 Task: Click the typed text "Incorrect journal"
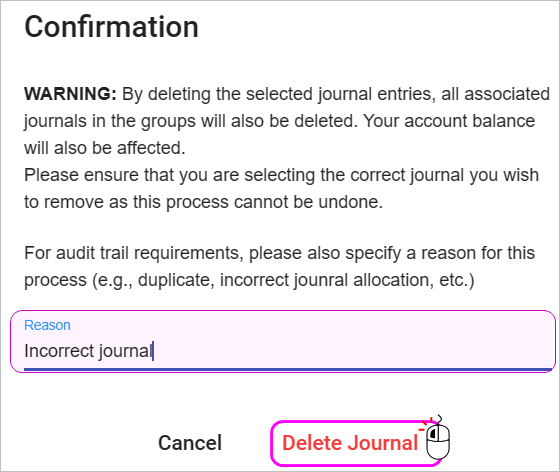tap(88, 351)
